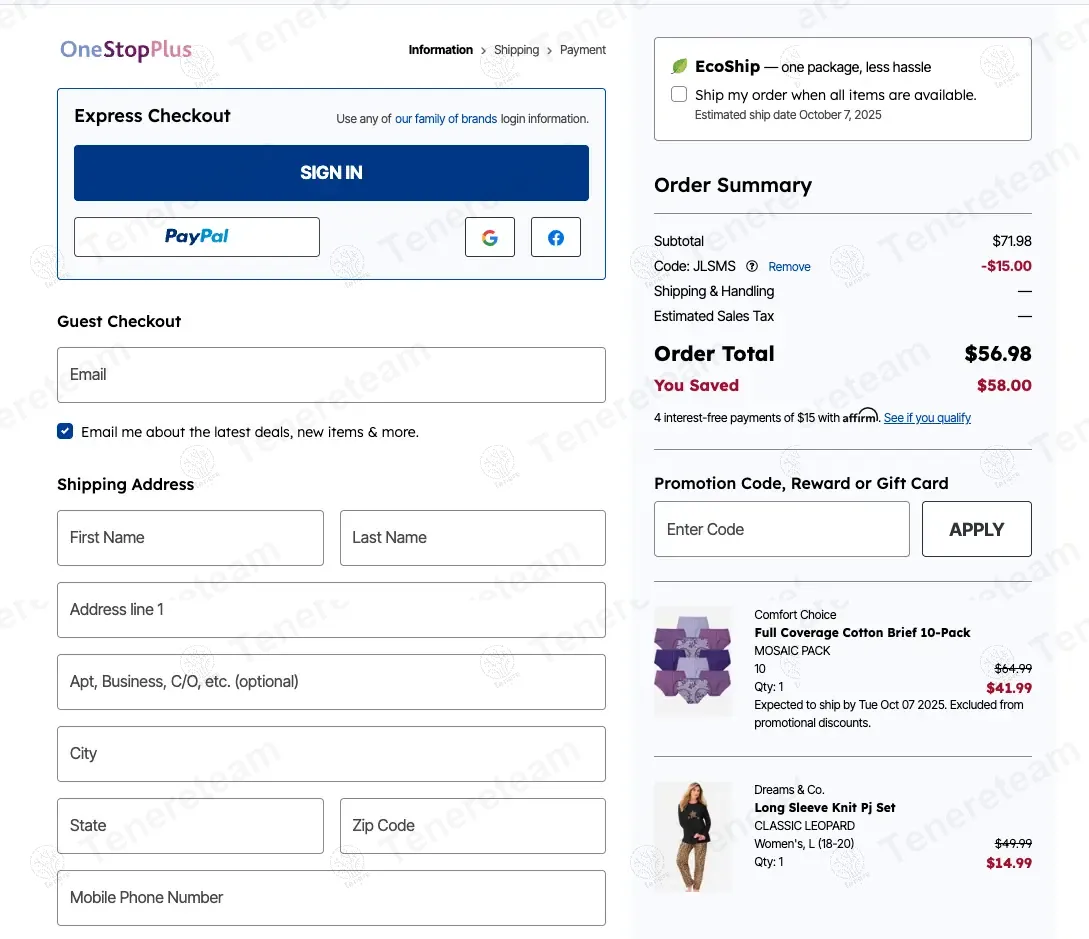Viewport: 1089px width, 939px height.
Task: Click the promo code help icon
Action: 752,267
